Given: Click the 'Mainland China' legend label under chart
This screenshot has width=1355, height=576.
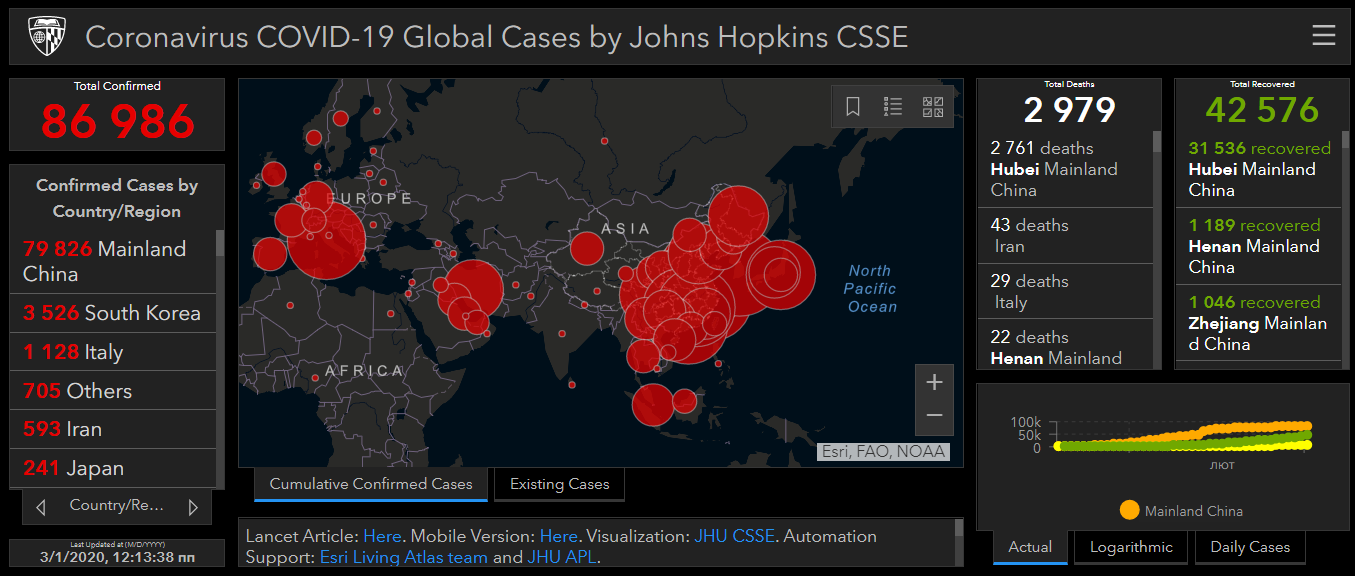Looking at the screenshot, I should click(1194, 511).
